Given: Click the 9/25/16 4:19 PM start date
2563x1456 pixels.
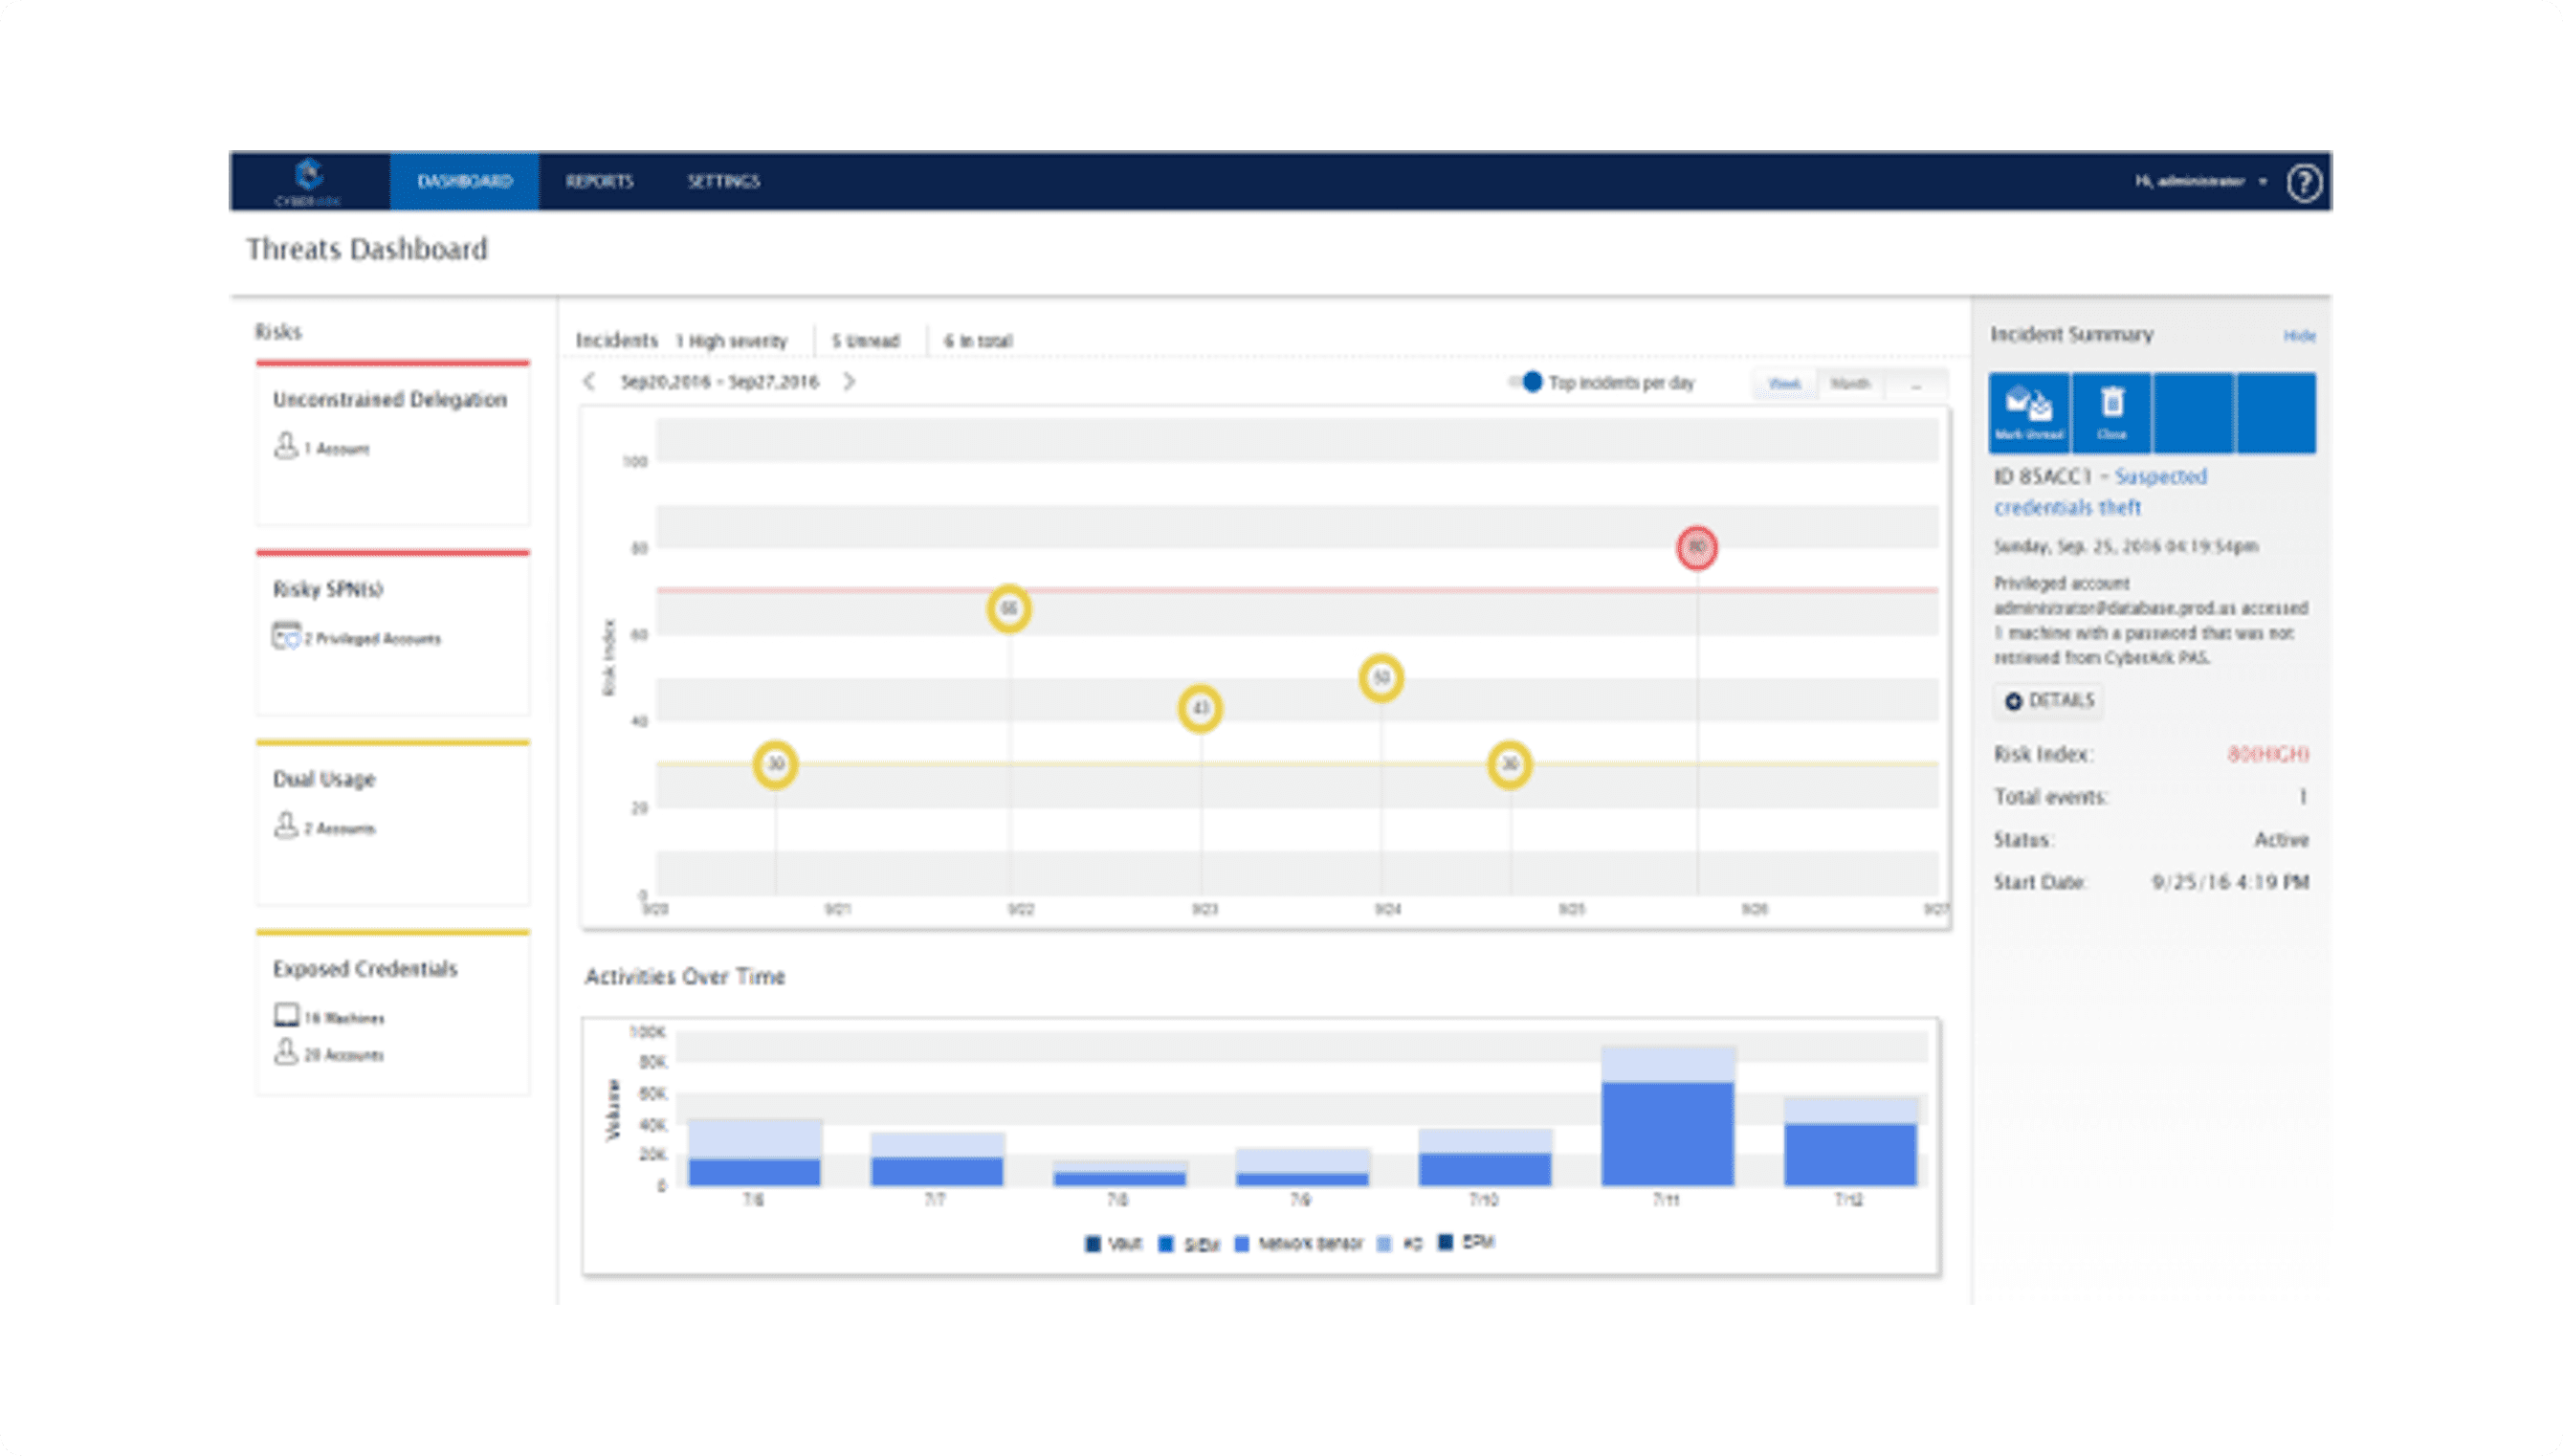Looking at the screenshot, I should click(2230, 883).
